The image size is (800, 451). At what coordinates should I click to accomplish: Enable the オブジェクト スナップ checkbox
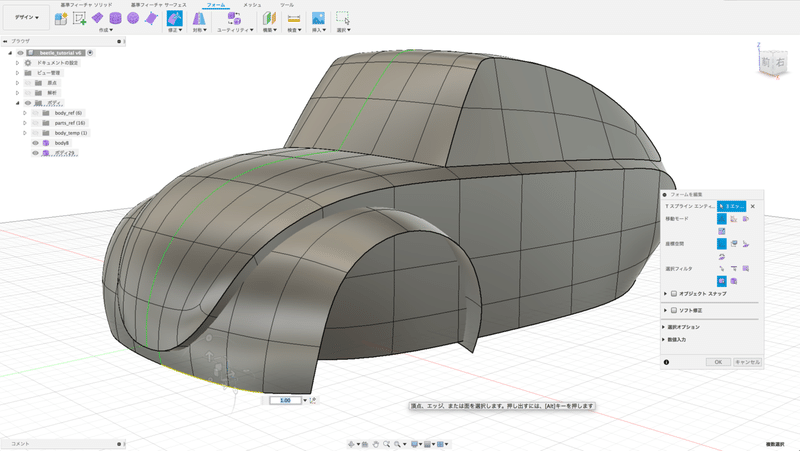(x=673, y=294)
